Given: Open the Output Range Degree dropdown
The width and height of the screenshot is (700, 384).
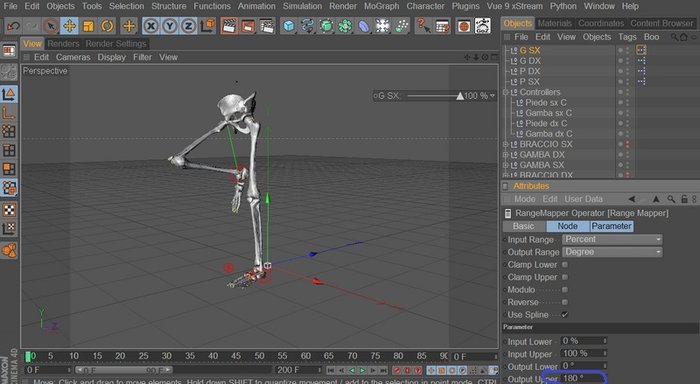Looking at the screenshot, I should point(612,252).
